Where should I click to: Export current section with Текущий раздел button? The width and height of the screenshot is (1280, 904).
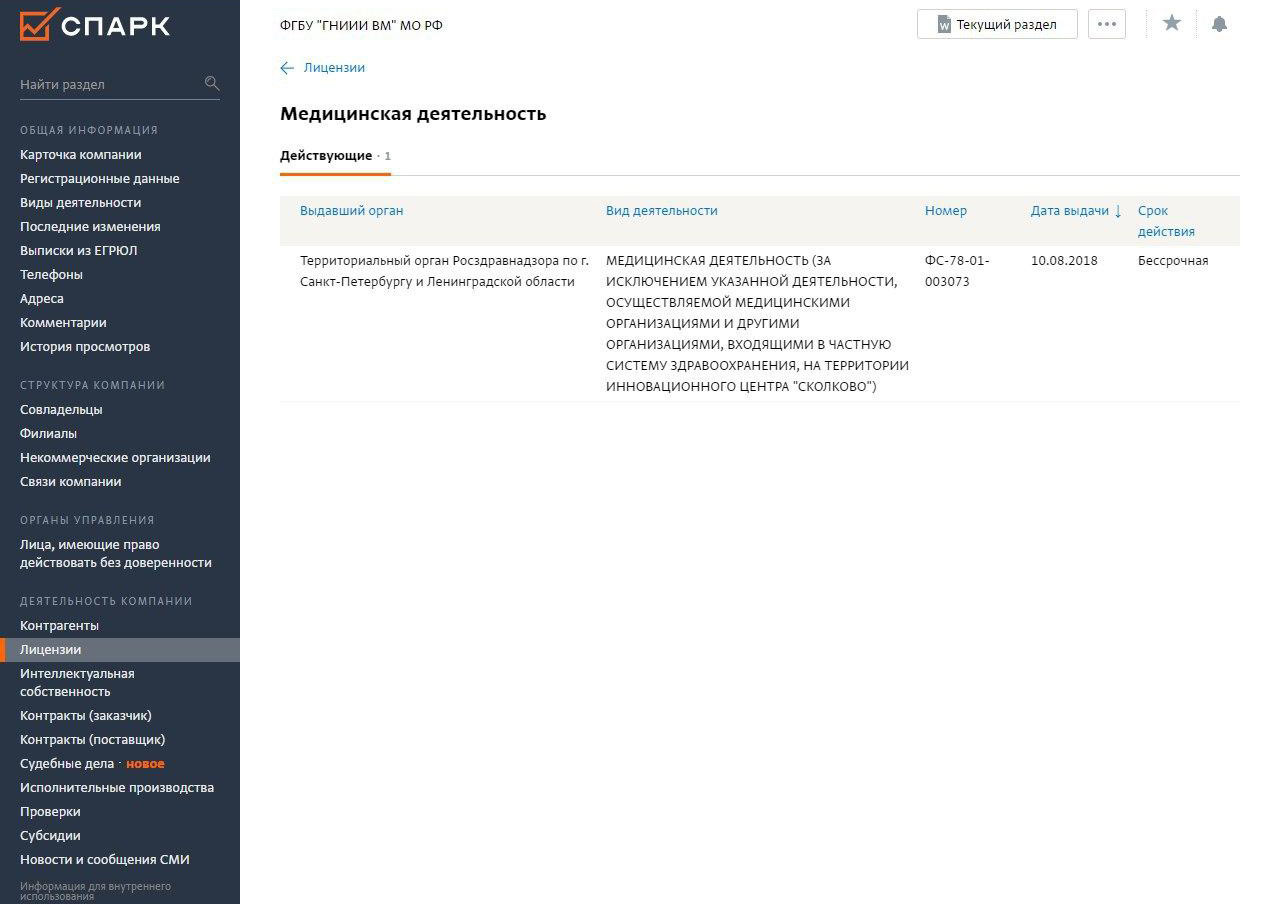point(997,24)
